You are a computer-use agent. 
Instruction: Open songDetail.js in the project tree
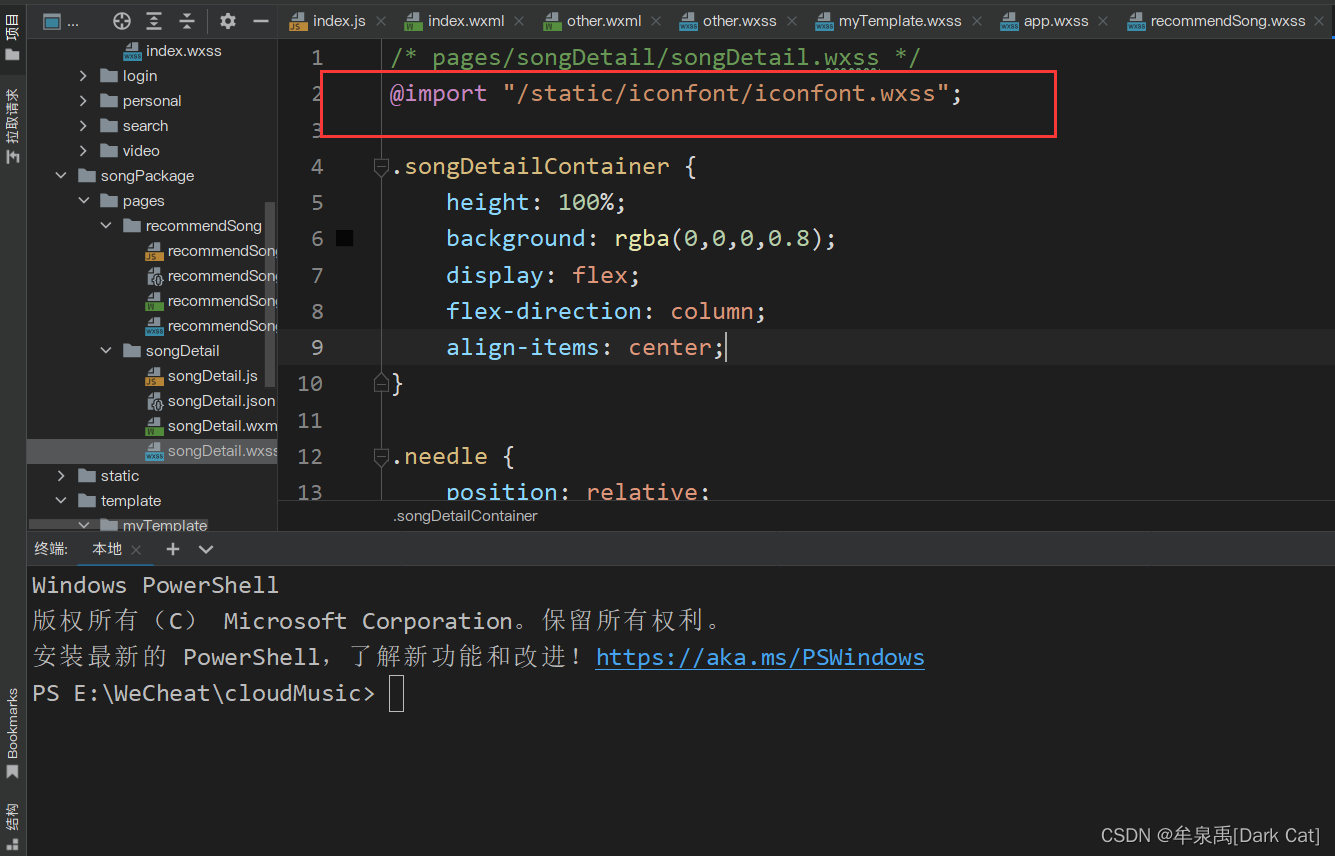tap(212, 376)
